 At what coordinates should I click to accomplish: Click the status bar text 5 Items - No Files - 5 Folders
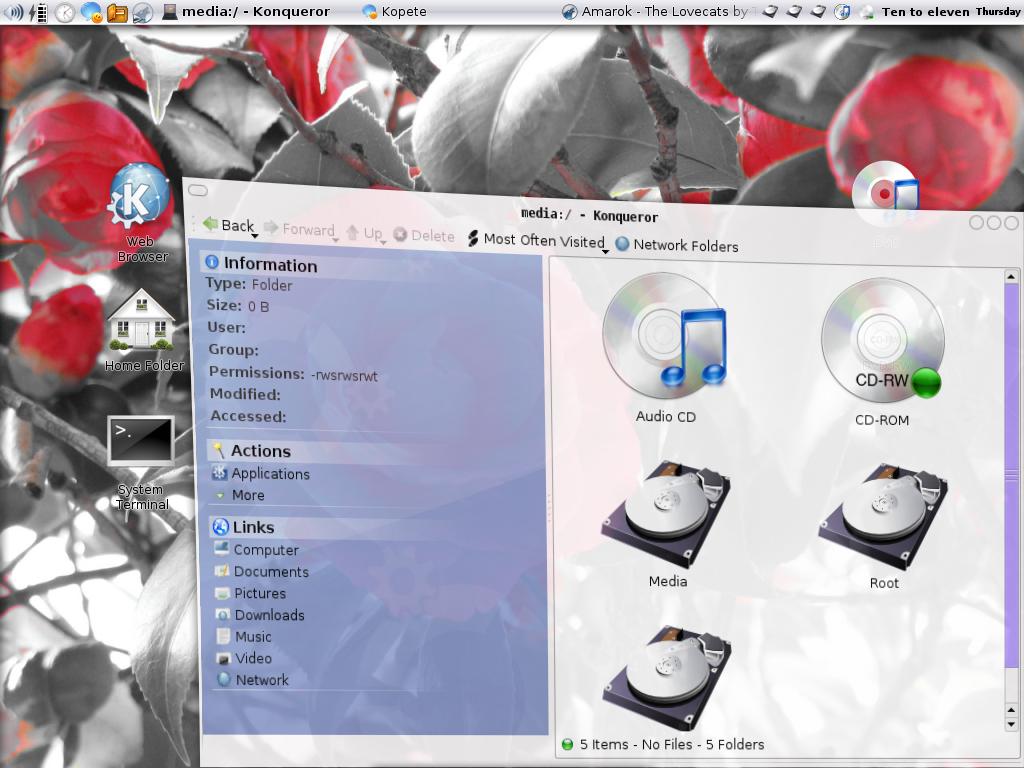(x=671, y=744)
